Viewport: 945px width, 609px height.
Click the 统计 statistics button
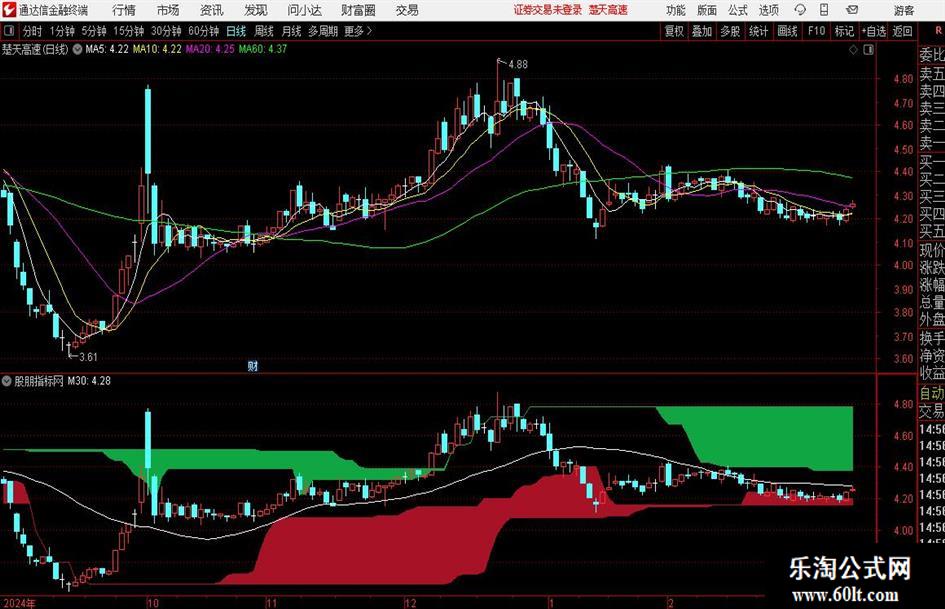click(x=758, y=31)
